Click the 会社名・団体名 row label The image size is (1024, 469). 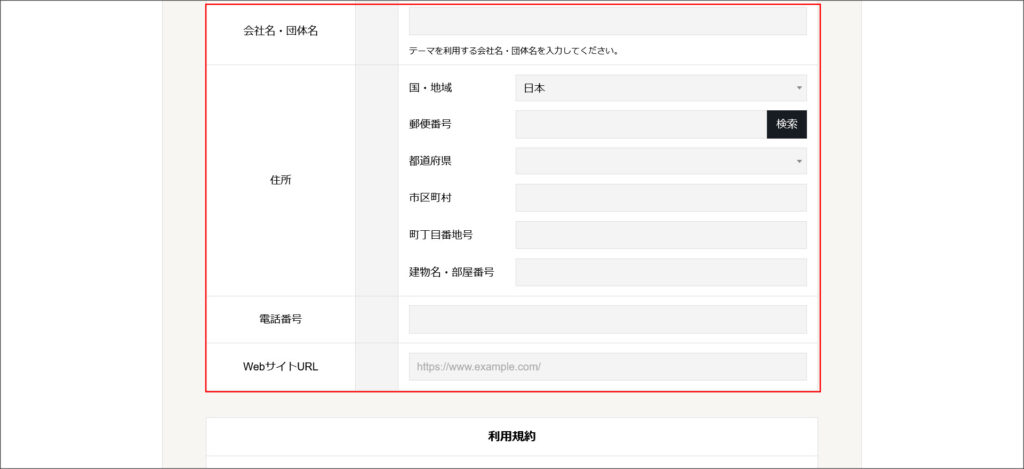click(x=280, y=31)
